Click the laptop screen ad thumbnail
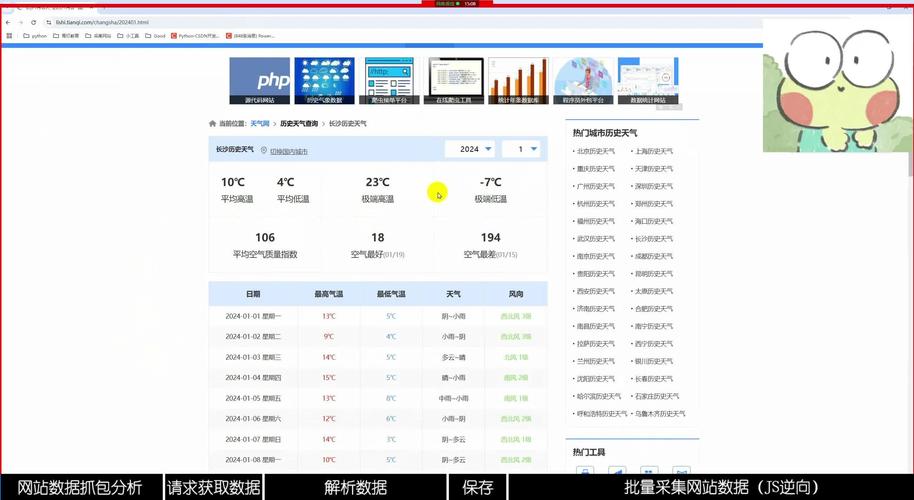This screenshot has width=914, height=500. [454, 80]
